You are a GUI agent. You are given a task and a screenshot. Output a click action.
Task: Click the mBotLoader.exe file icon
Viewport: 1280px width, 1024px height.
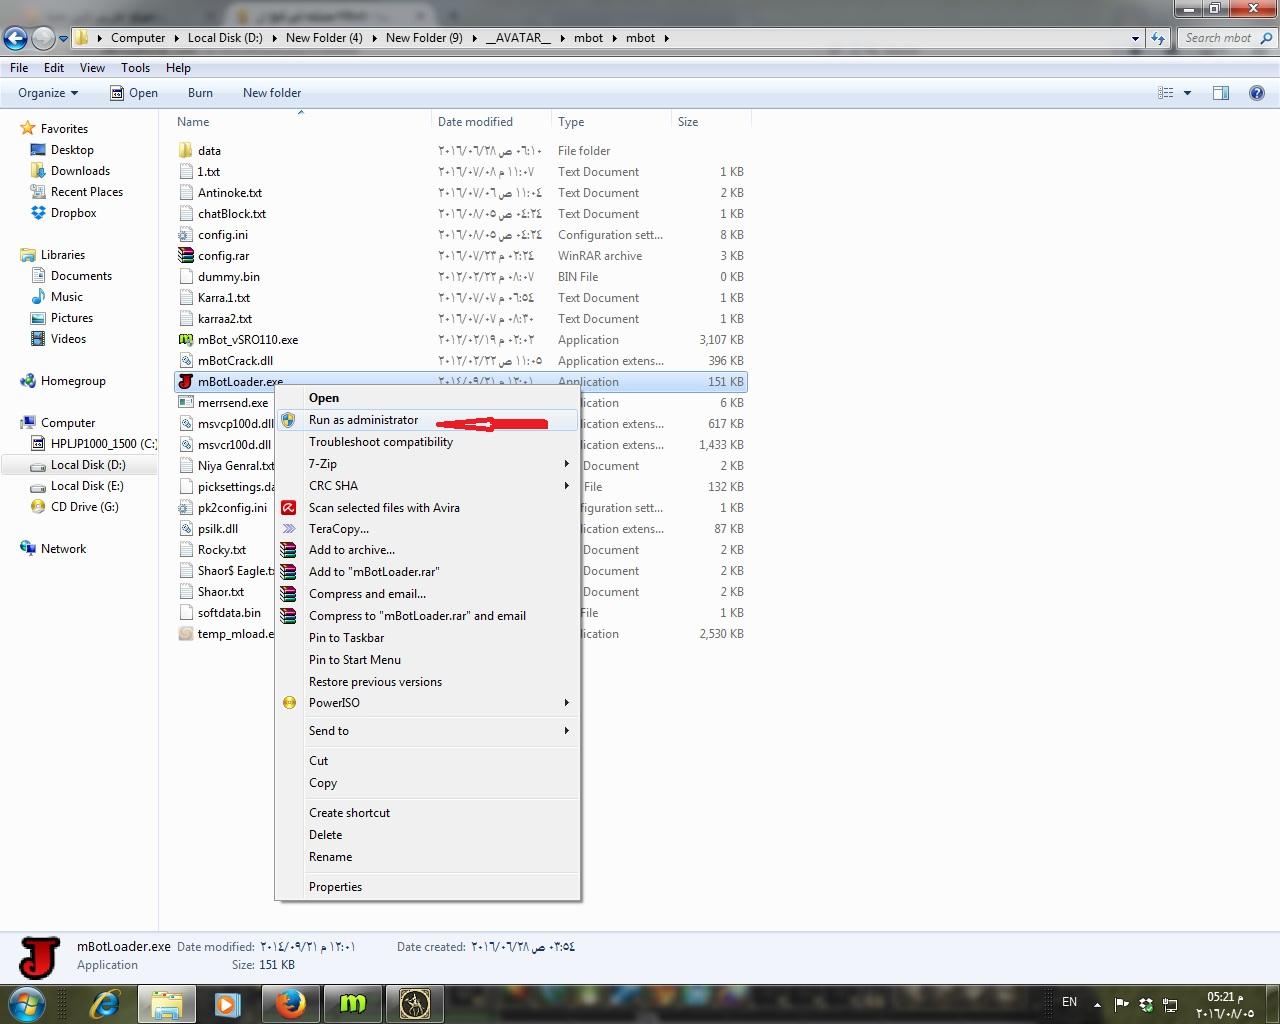[x=185, y=381]
